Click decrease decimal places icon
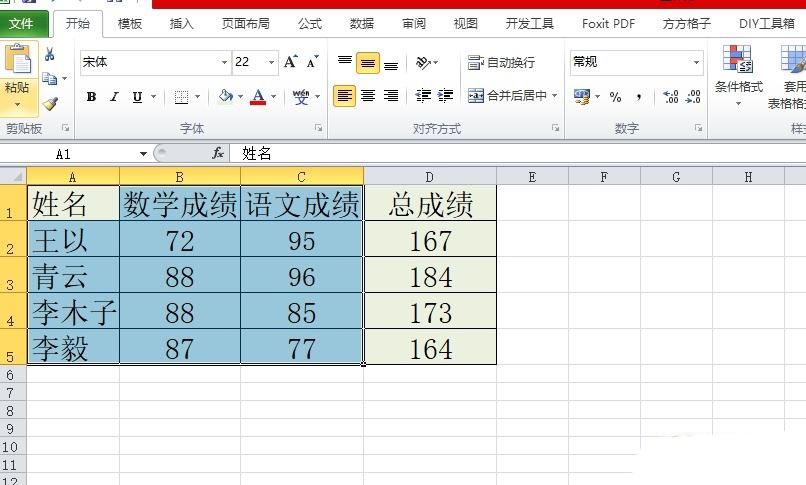 point(693,97)
